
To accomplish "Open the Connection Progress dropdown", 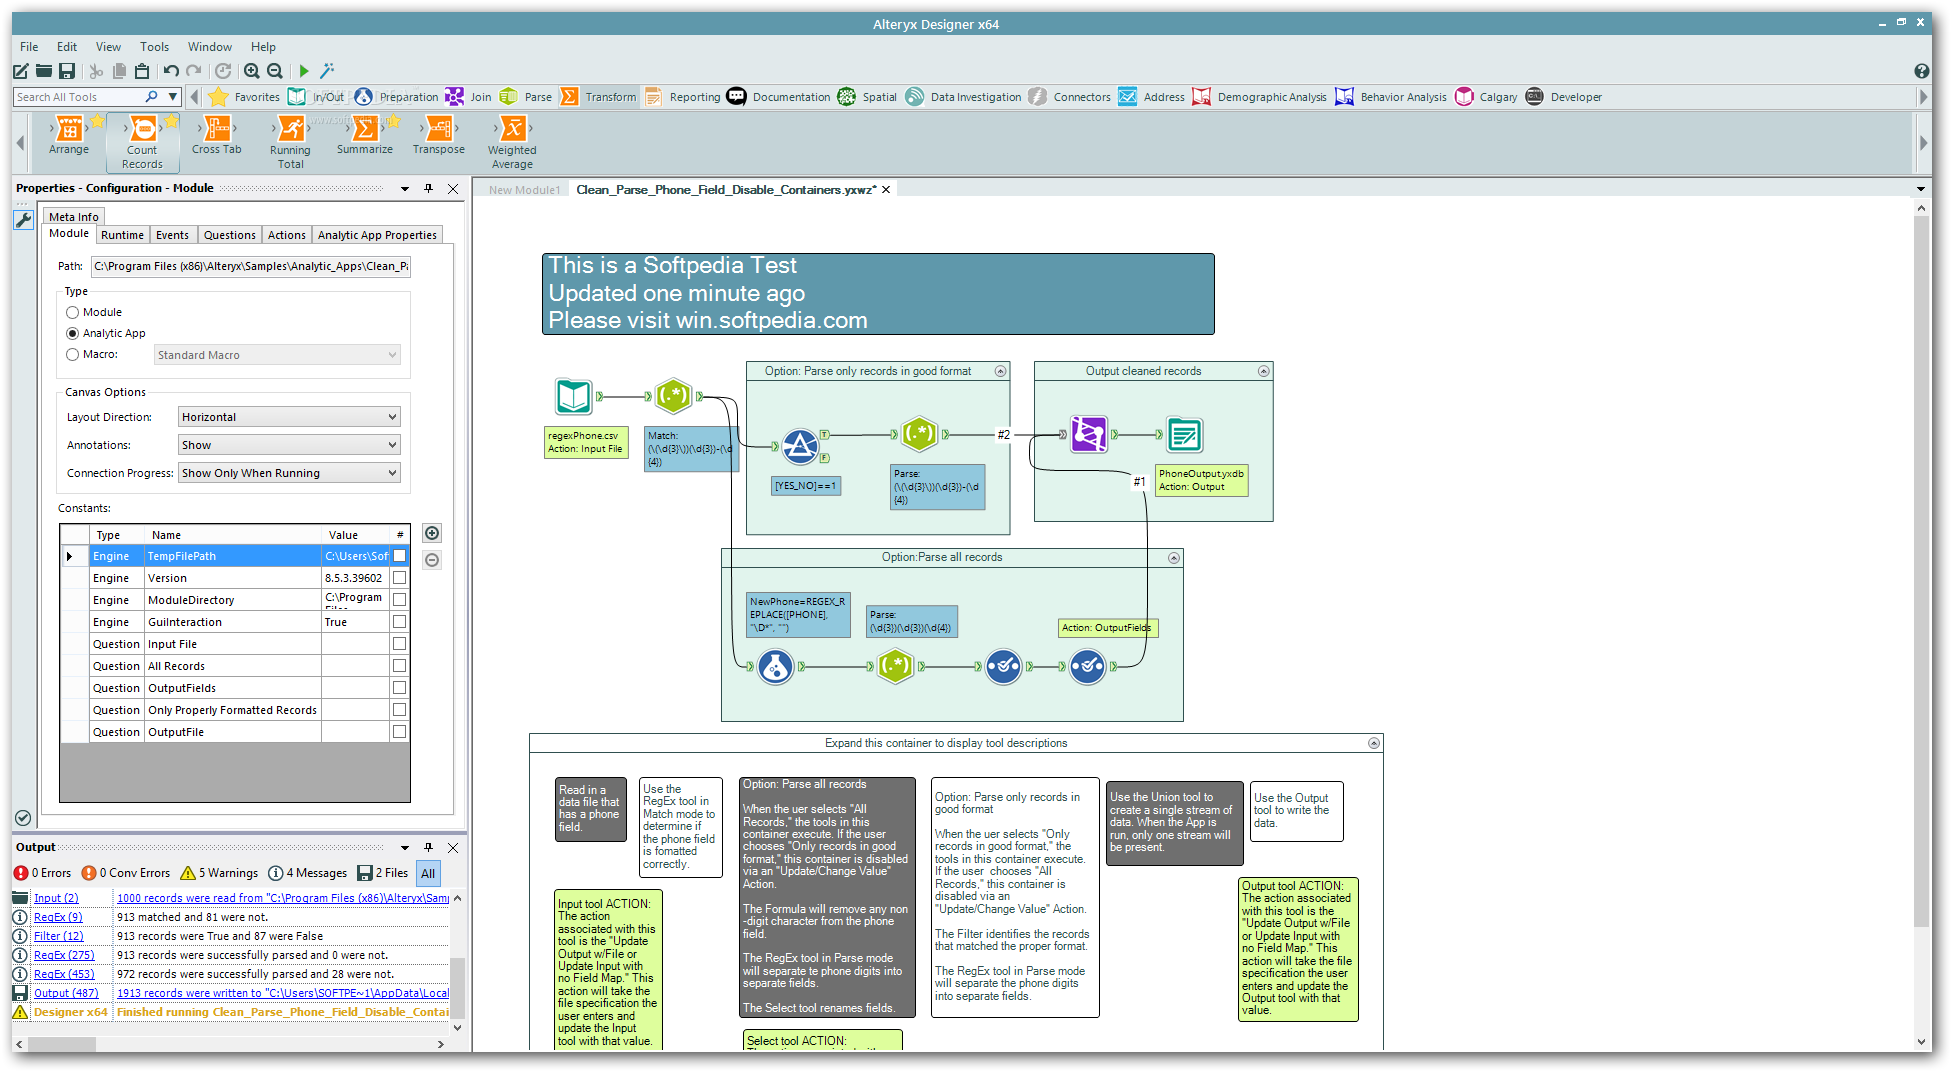I will (x=289, y=473).
